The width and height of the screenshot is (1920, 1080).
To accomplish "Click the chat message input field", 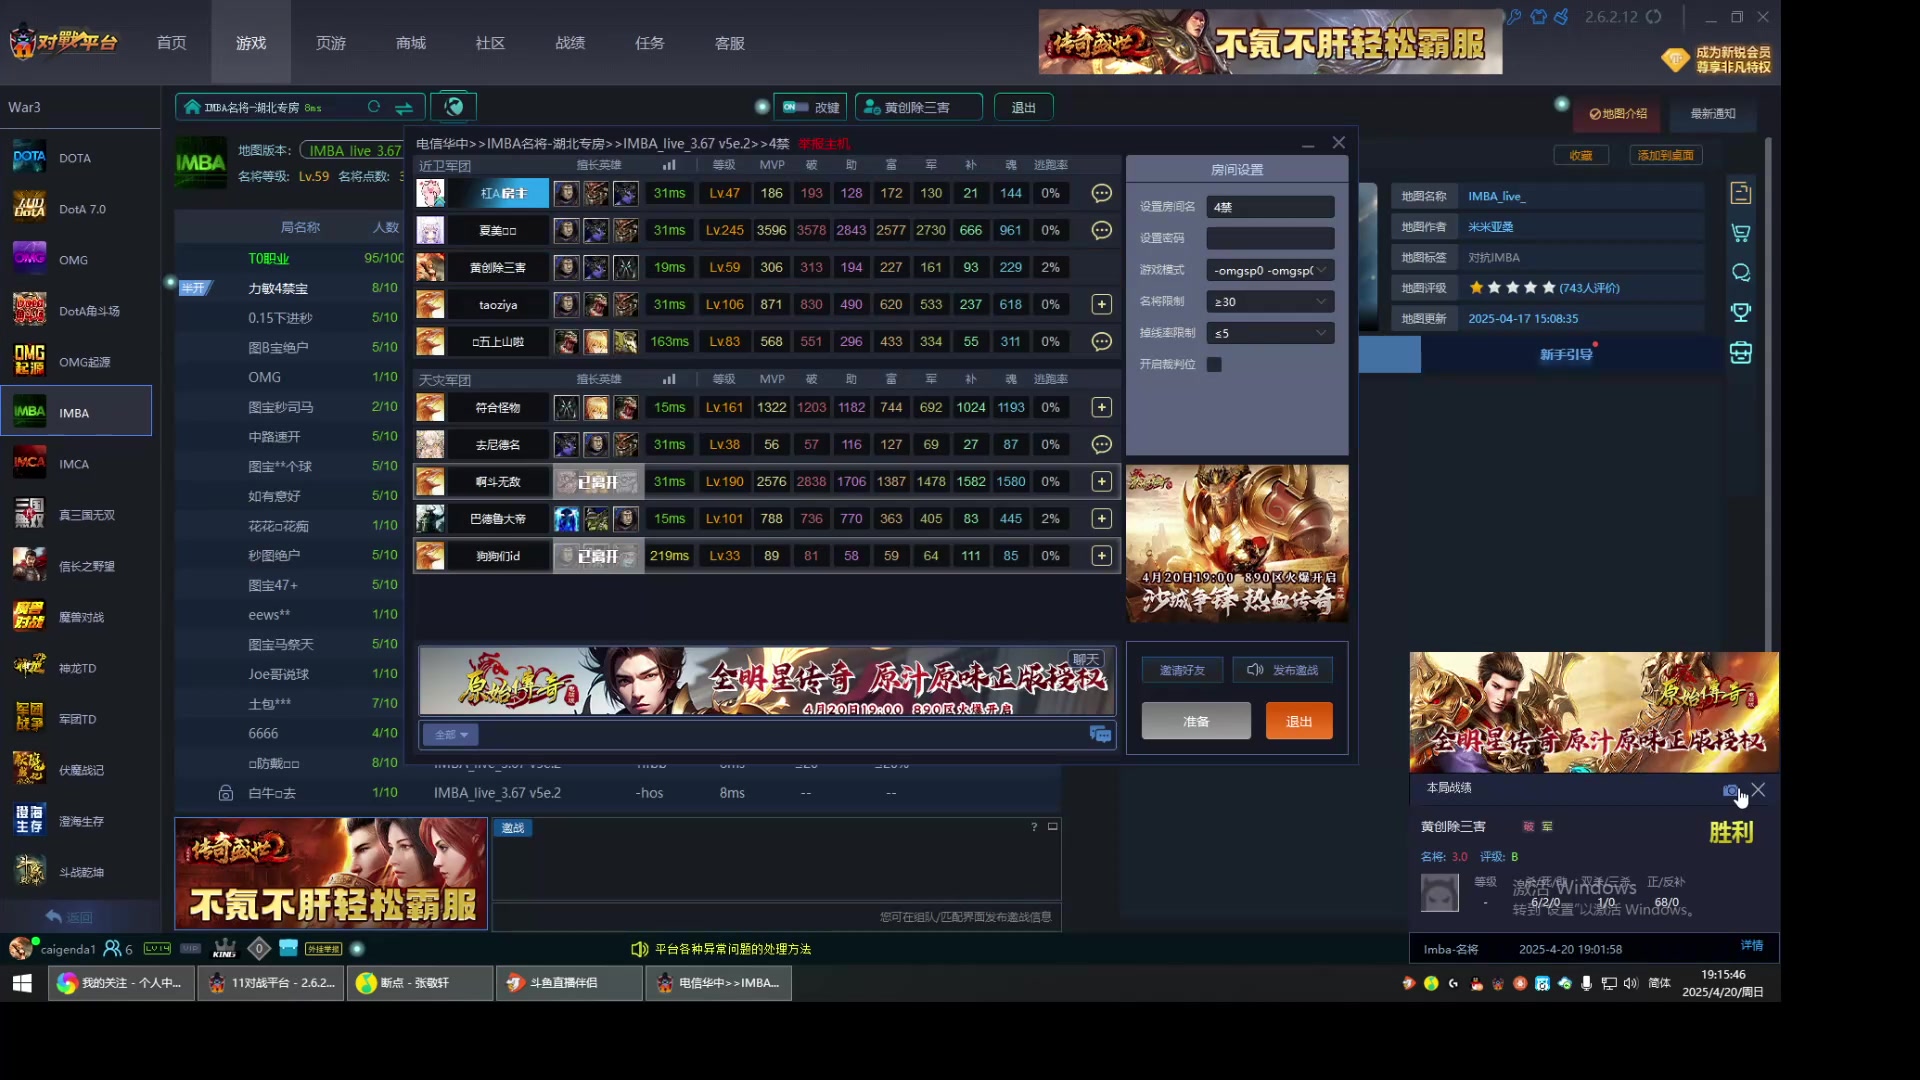I will [782, 735].
